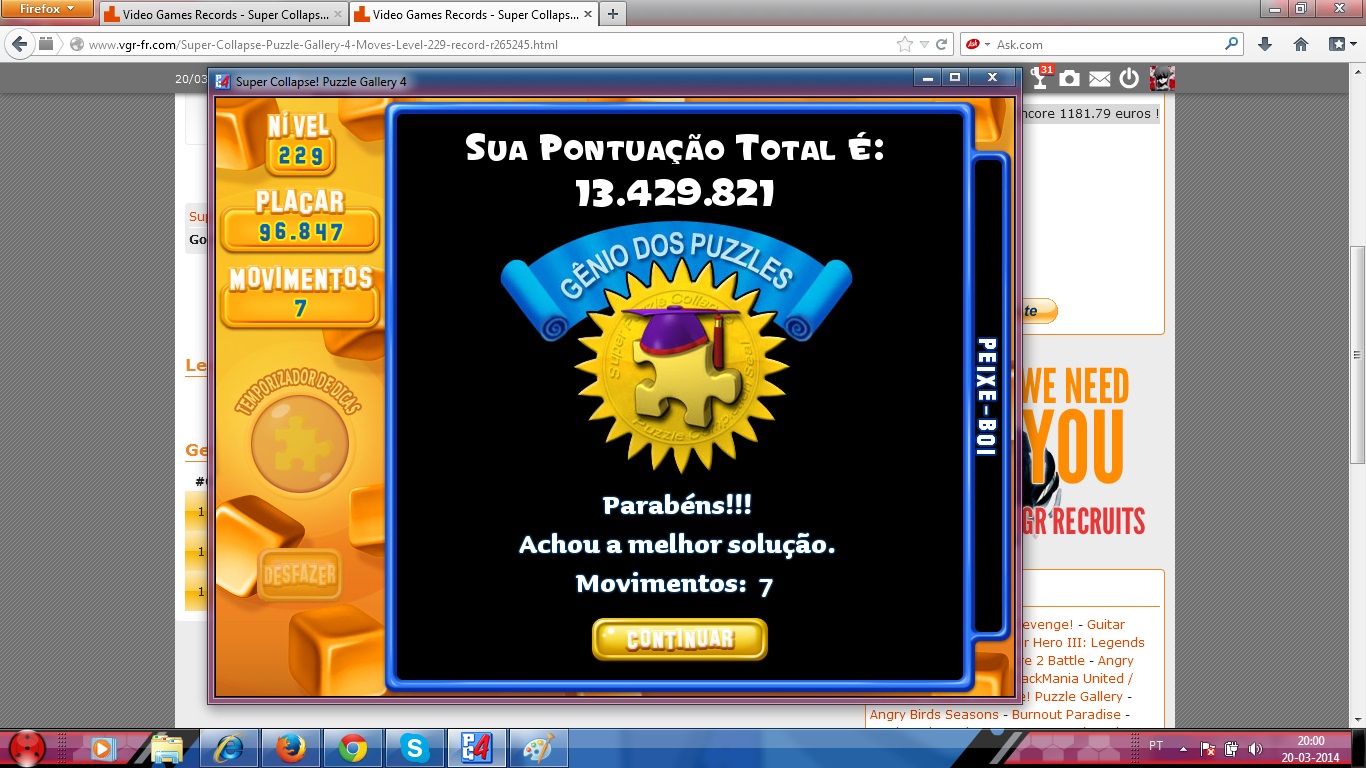Bookmark this page with star icon

pyautogui.click(x=905, y=45)
